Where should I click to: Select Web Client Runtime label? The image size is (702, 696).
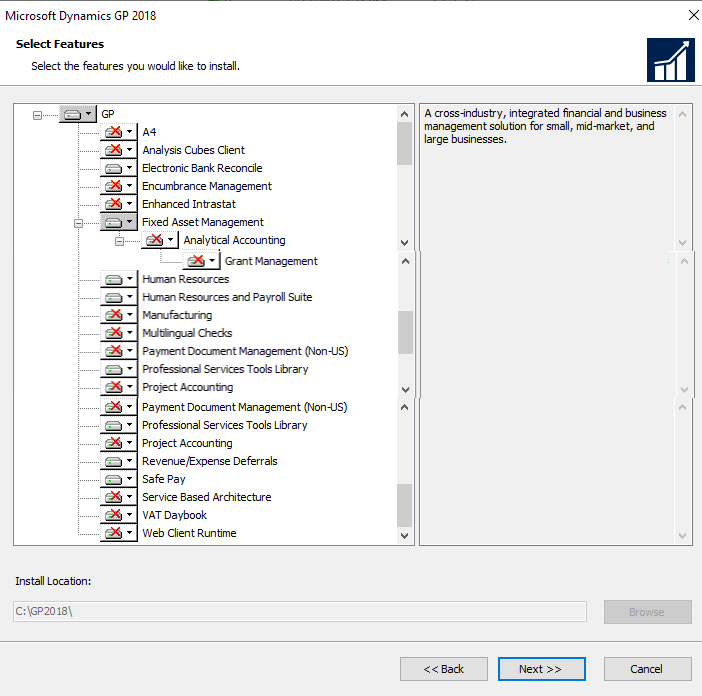pos(189,533)
